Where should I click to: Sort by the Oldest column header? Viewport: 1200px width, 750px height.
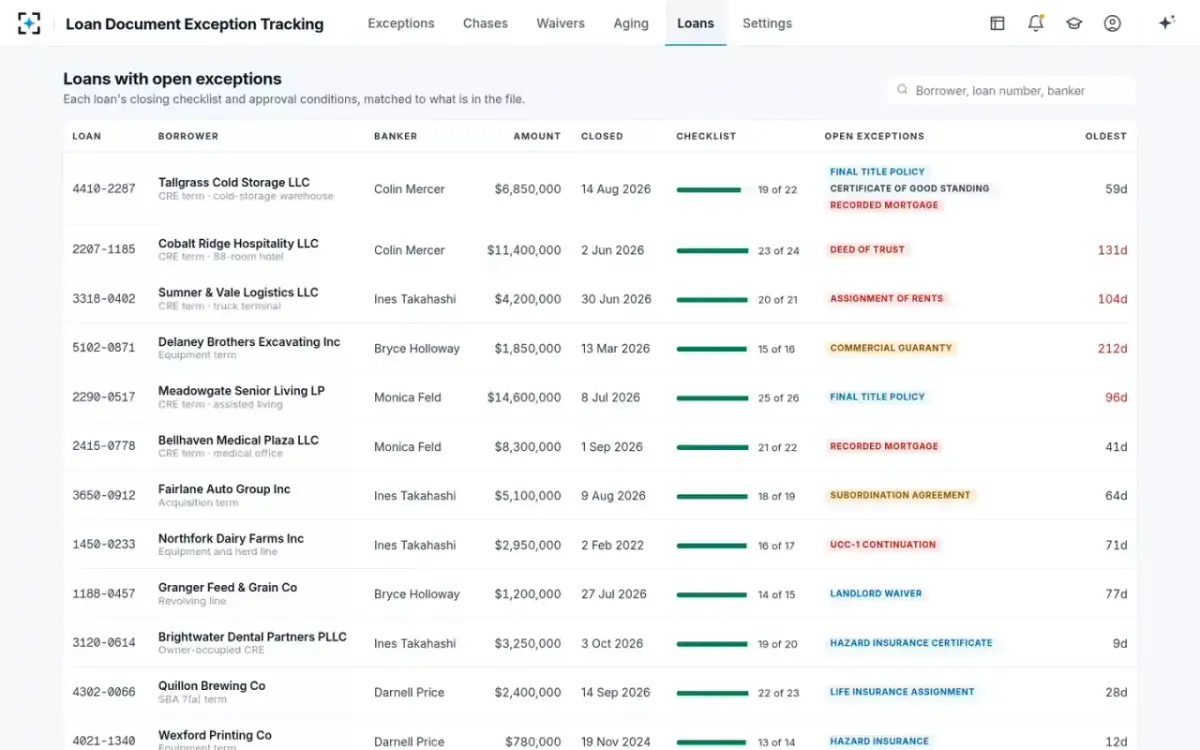1106,136
